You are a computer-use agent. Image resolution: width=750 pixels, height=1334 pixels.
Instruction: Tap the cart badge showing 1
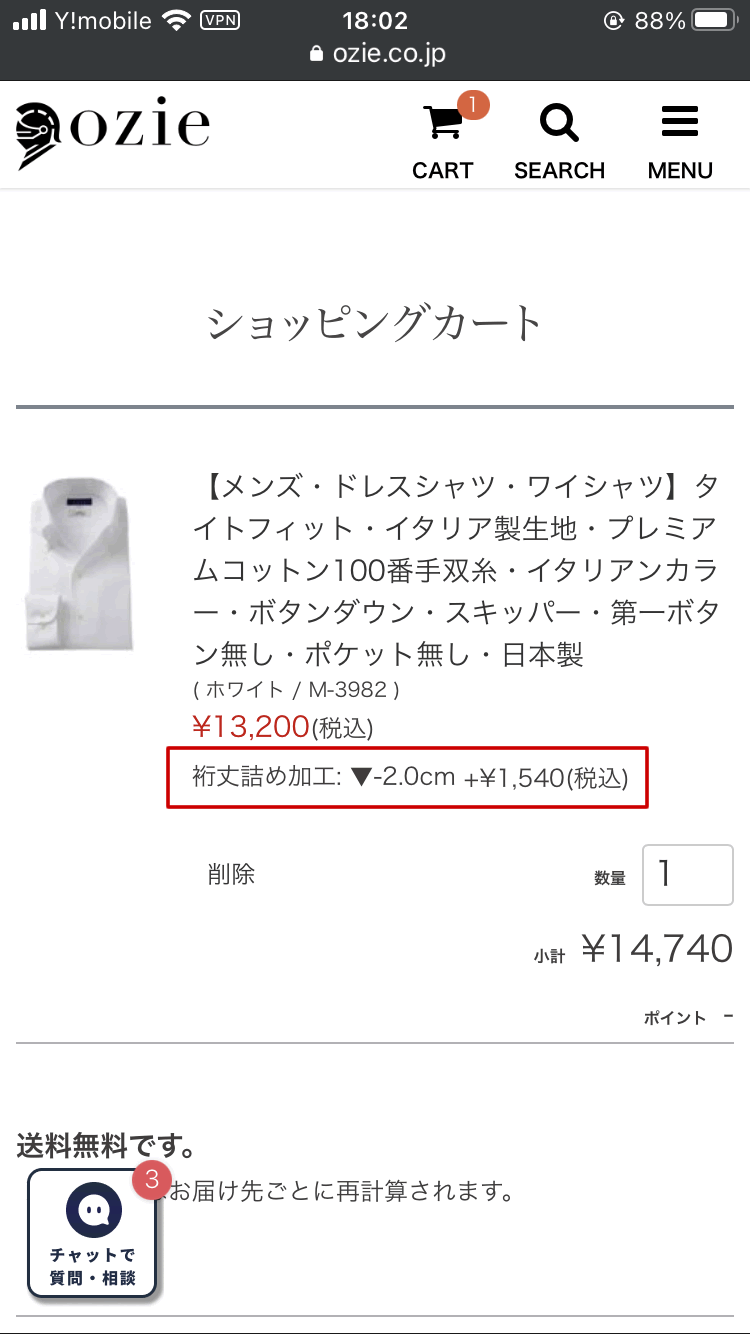473,104
